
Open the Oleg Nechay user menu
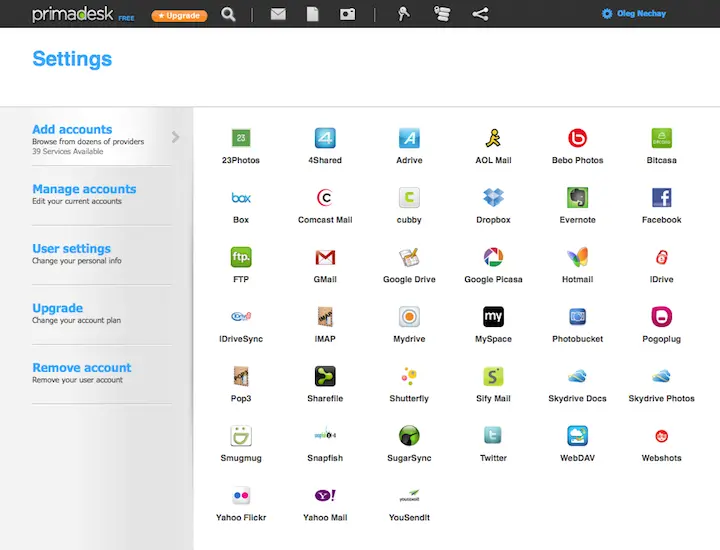pyautogui.click(x=634, y=14)
